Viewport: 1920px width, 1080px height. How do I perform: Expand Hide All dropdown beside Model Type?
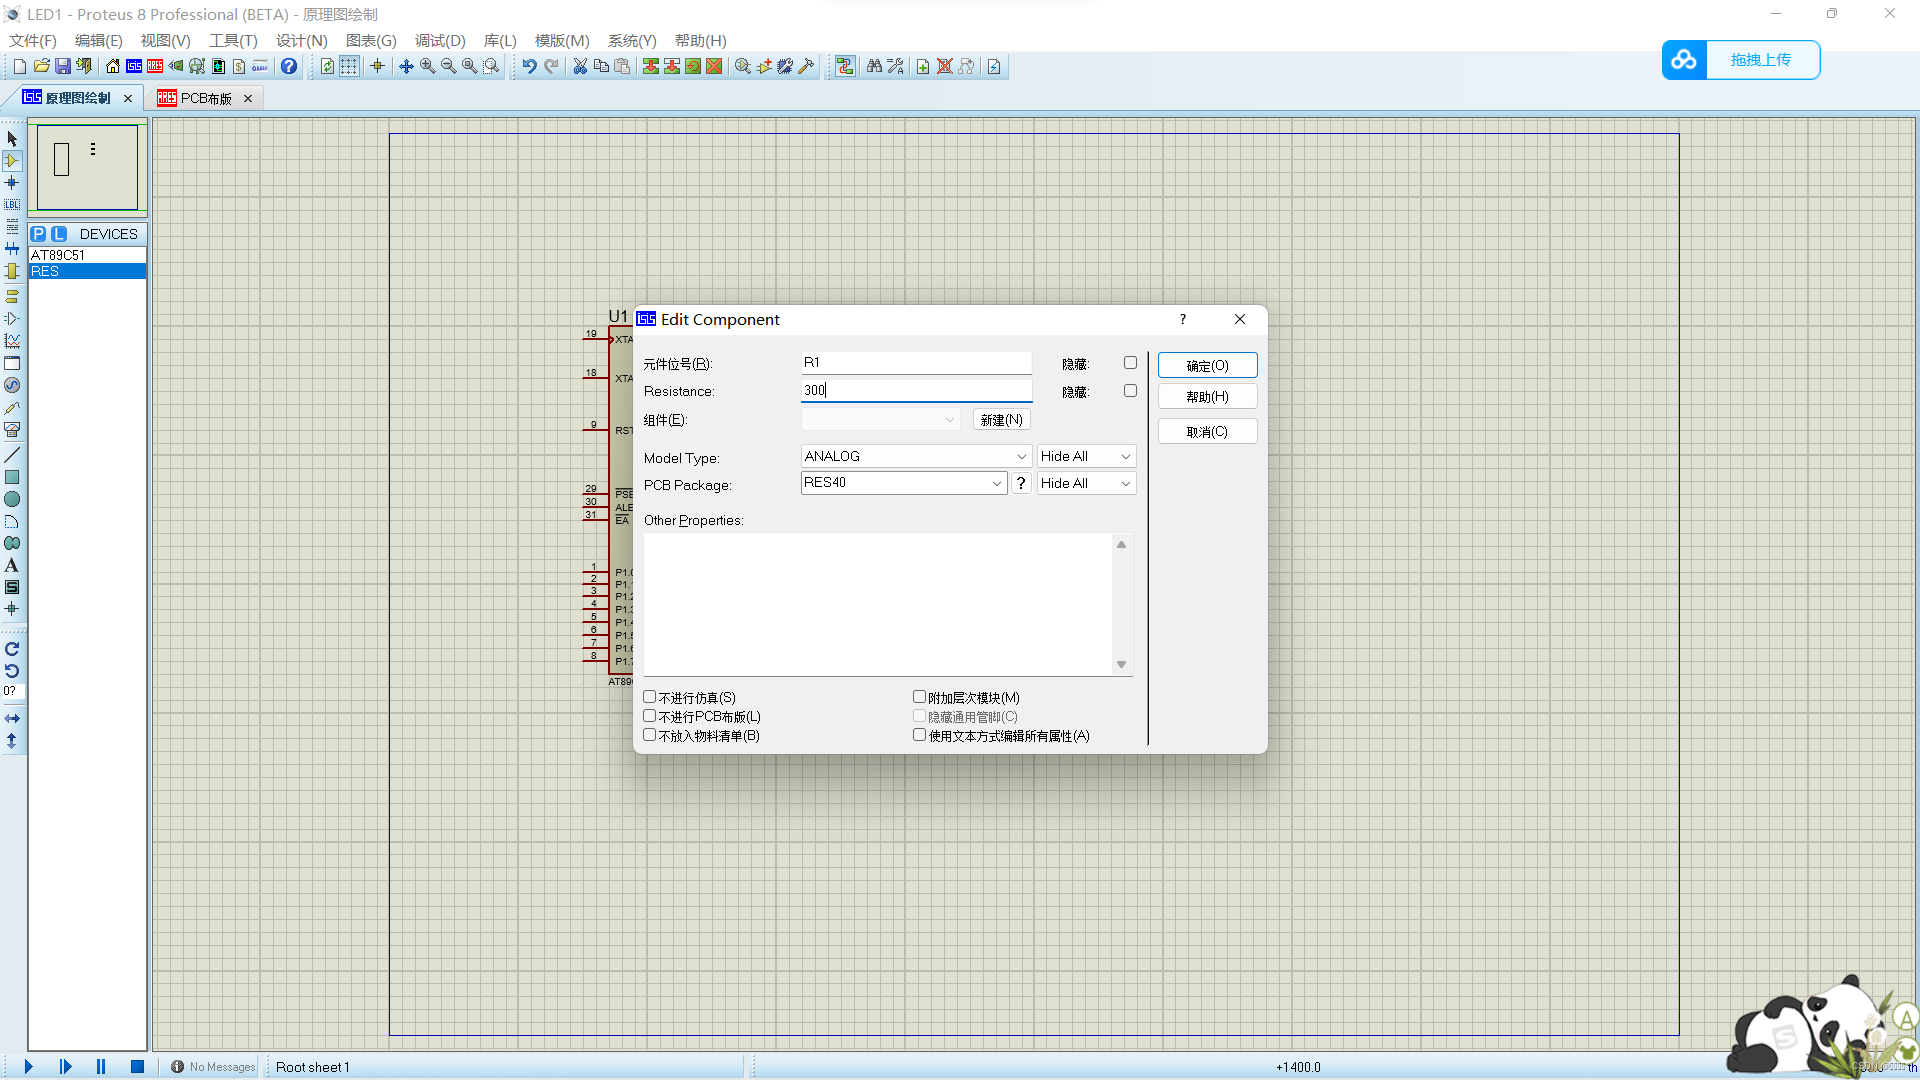(x=1125, y=457)
